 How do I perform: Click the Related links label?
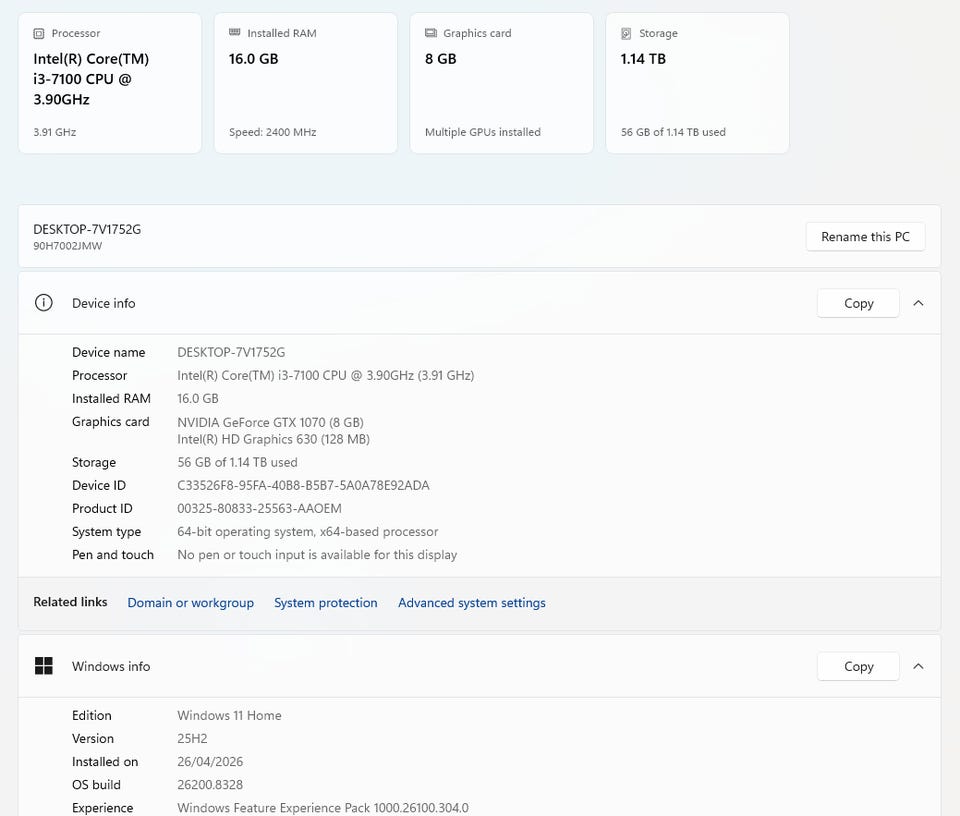(x=70, y=602)
